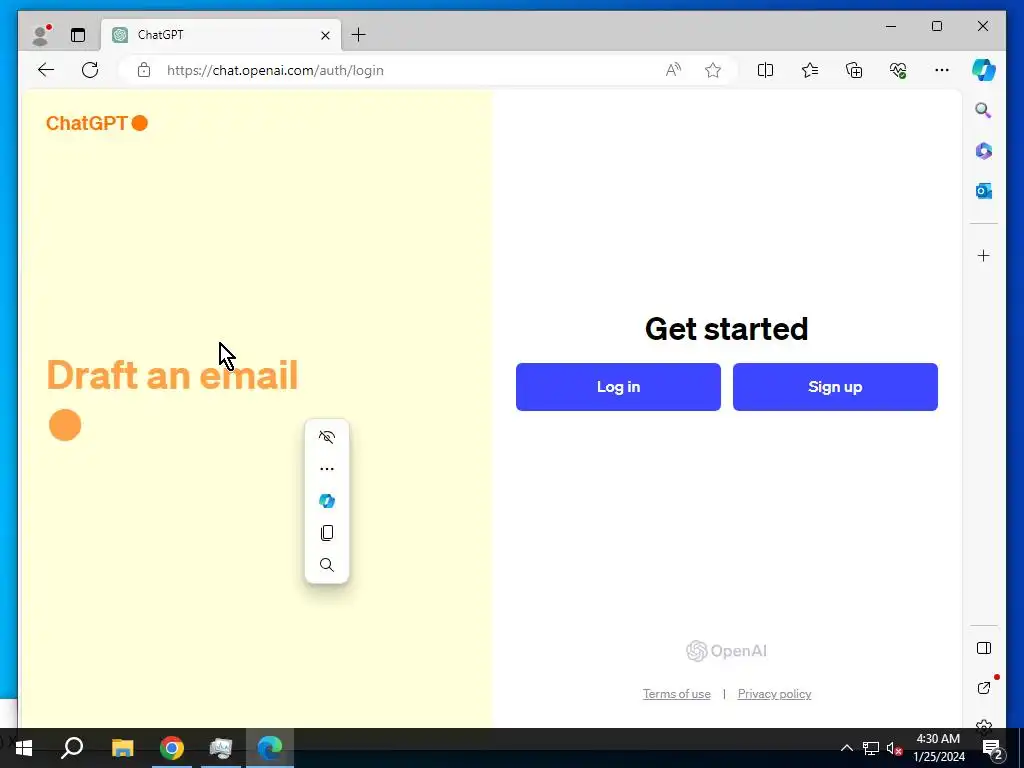Open the notification center
The width and height of the screenshot is (1024, 768).
pos(992,748)
